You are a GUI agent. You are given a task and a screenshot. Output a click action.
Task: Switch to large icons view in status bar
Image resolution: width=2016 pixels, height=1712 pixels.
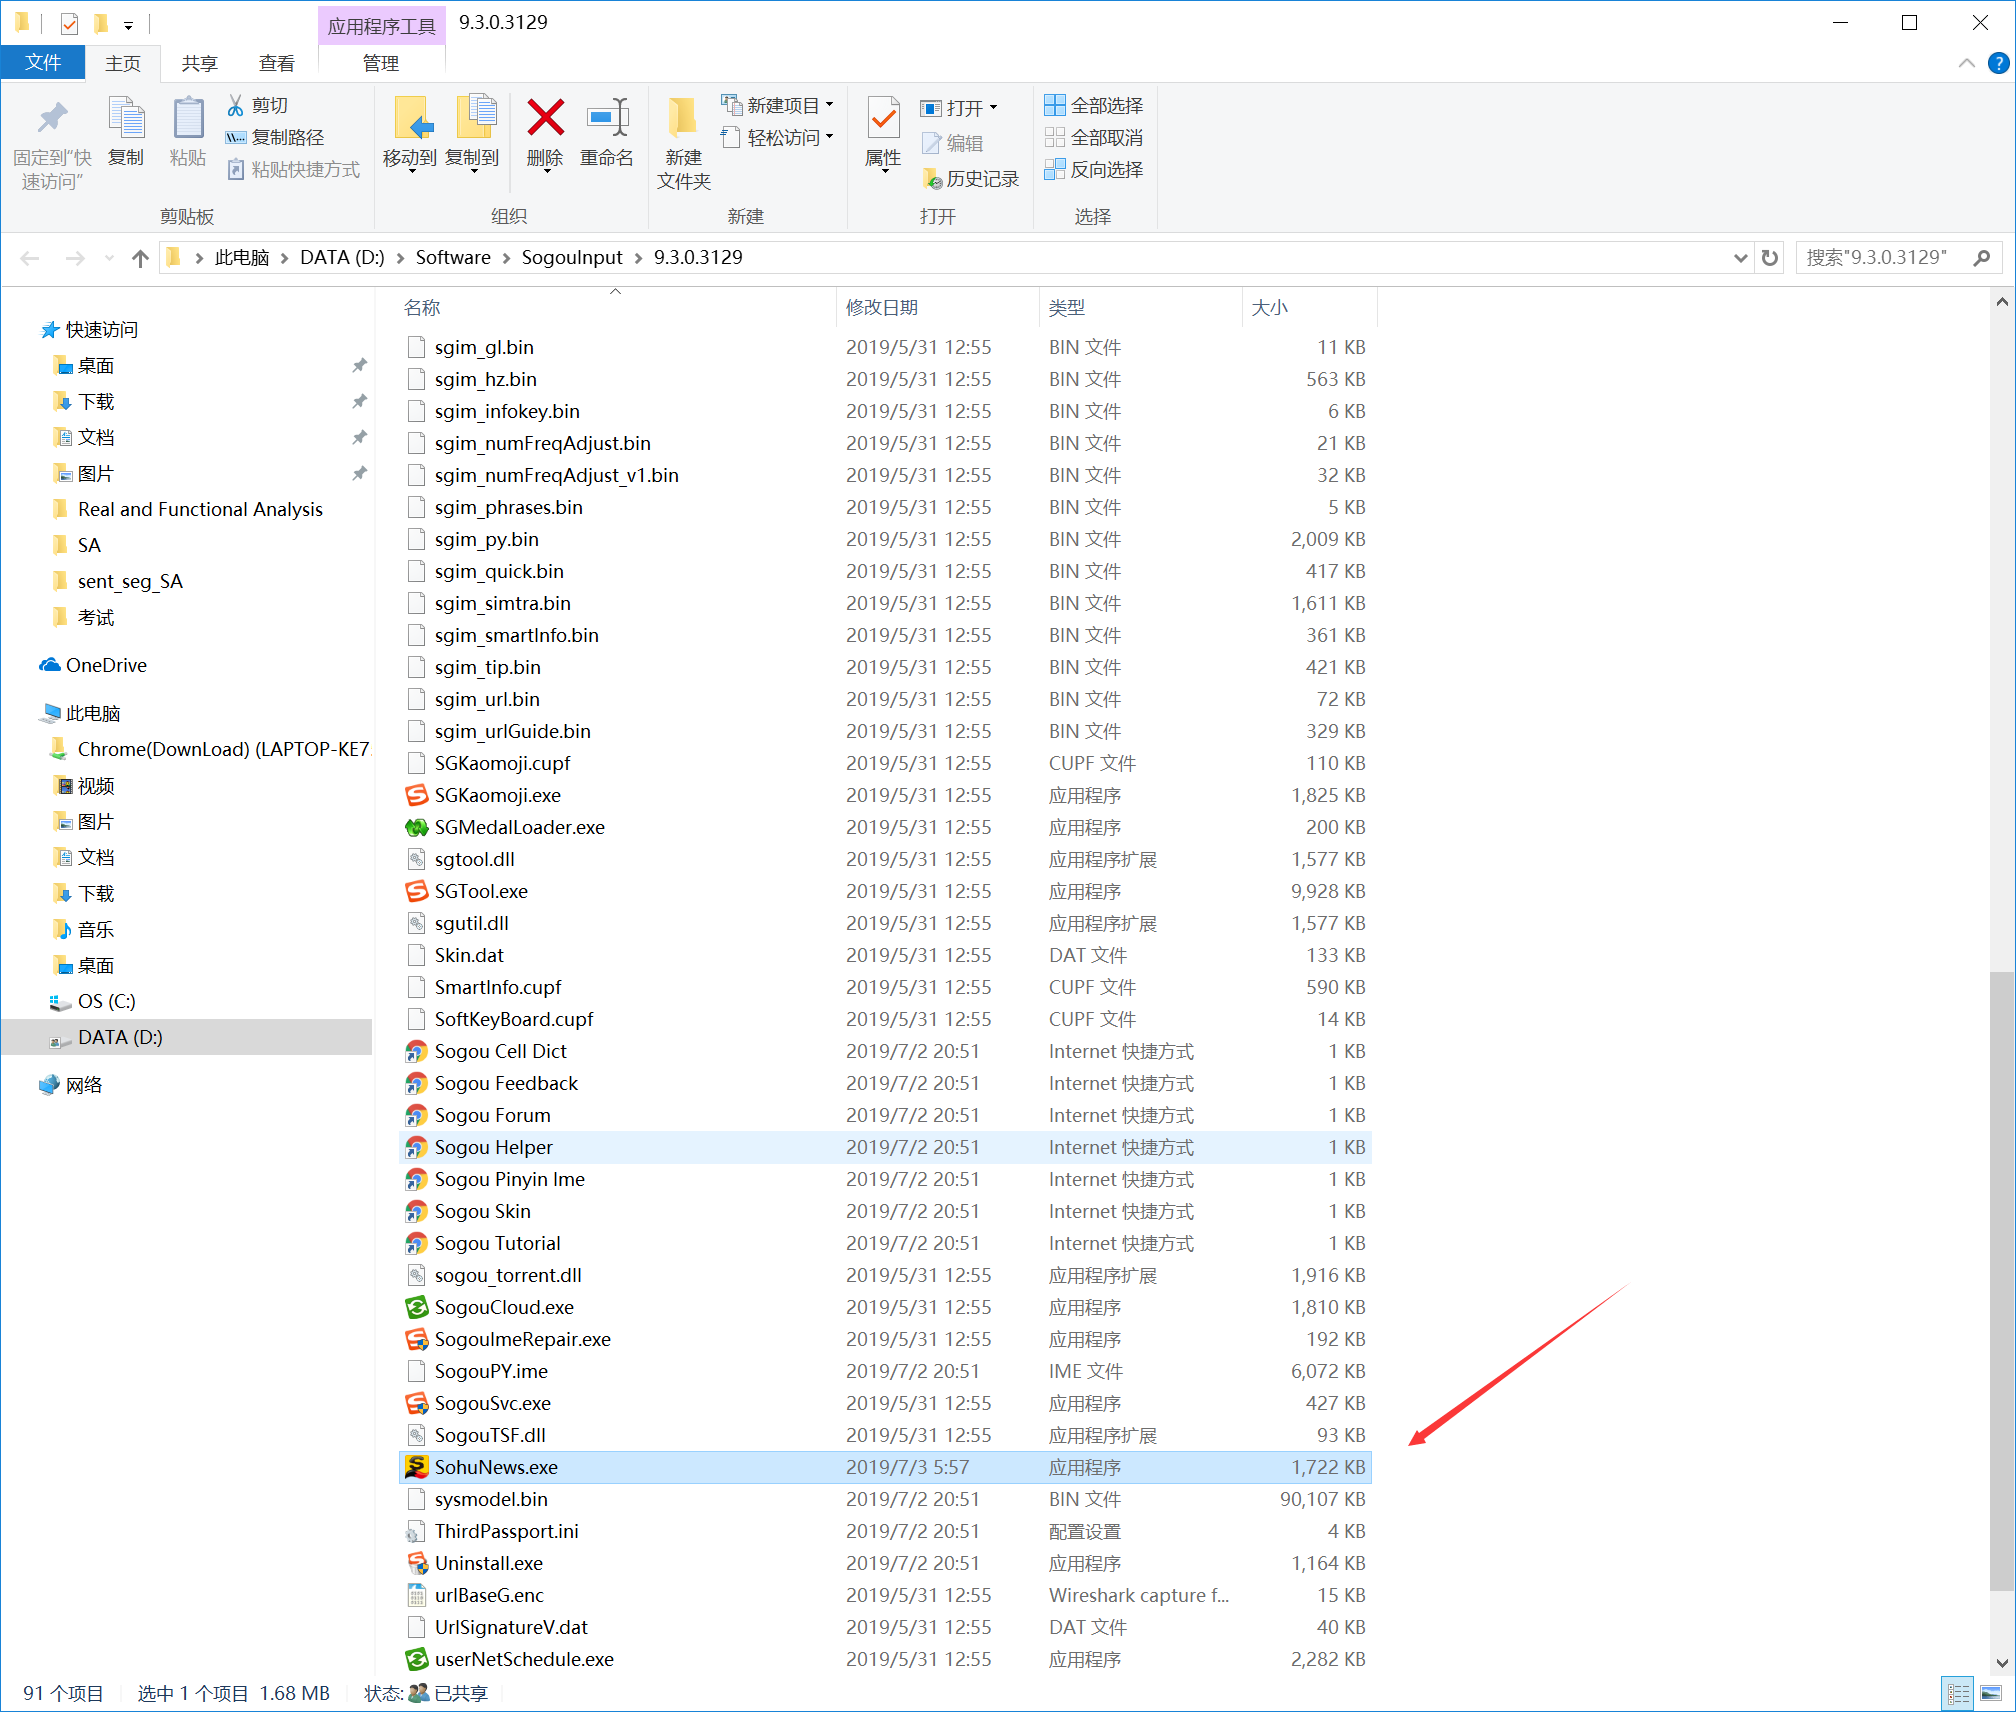point(1991,1693)
